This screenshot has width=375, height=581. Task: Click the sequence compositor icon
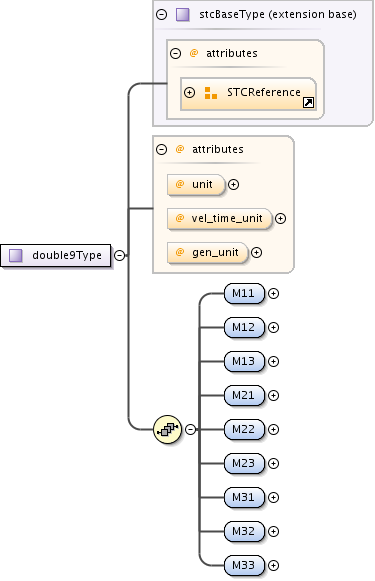(x=167, y=429)
